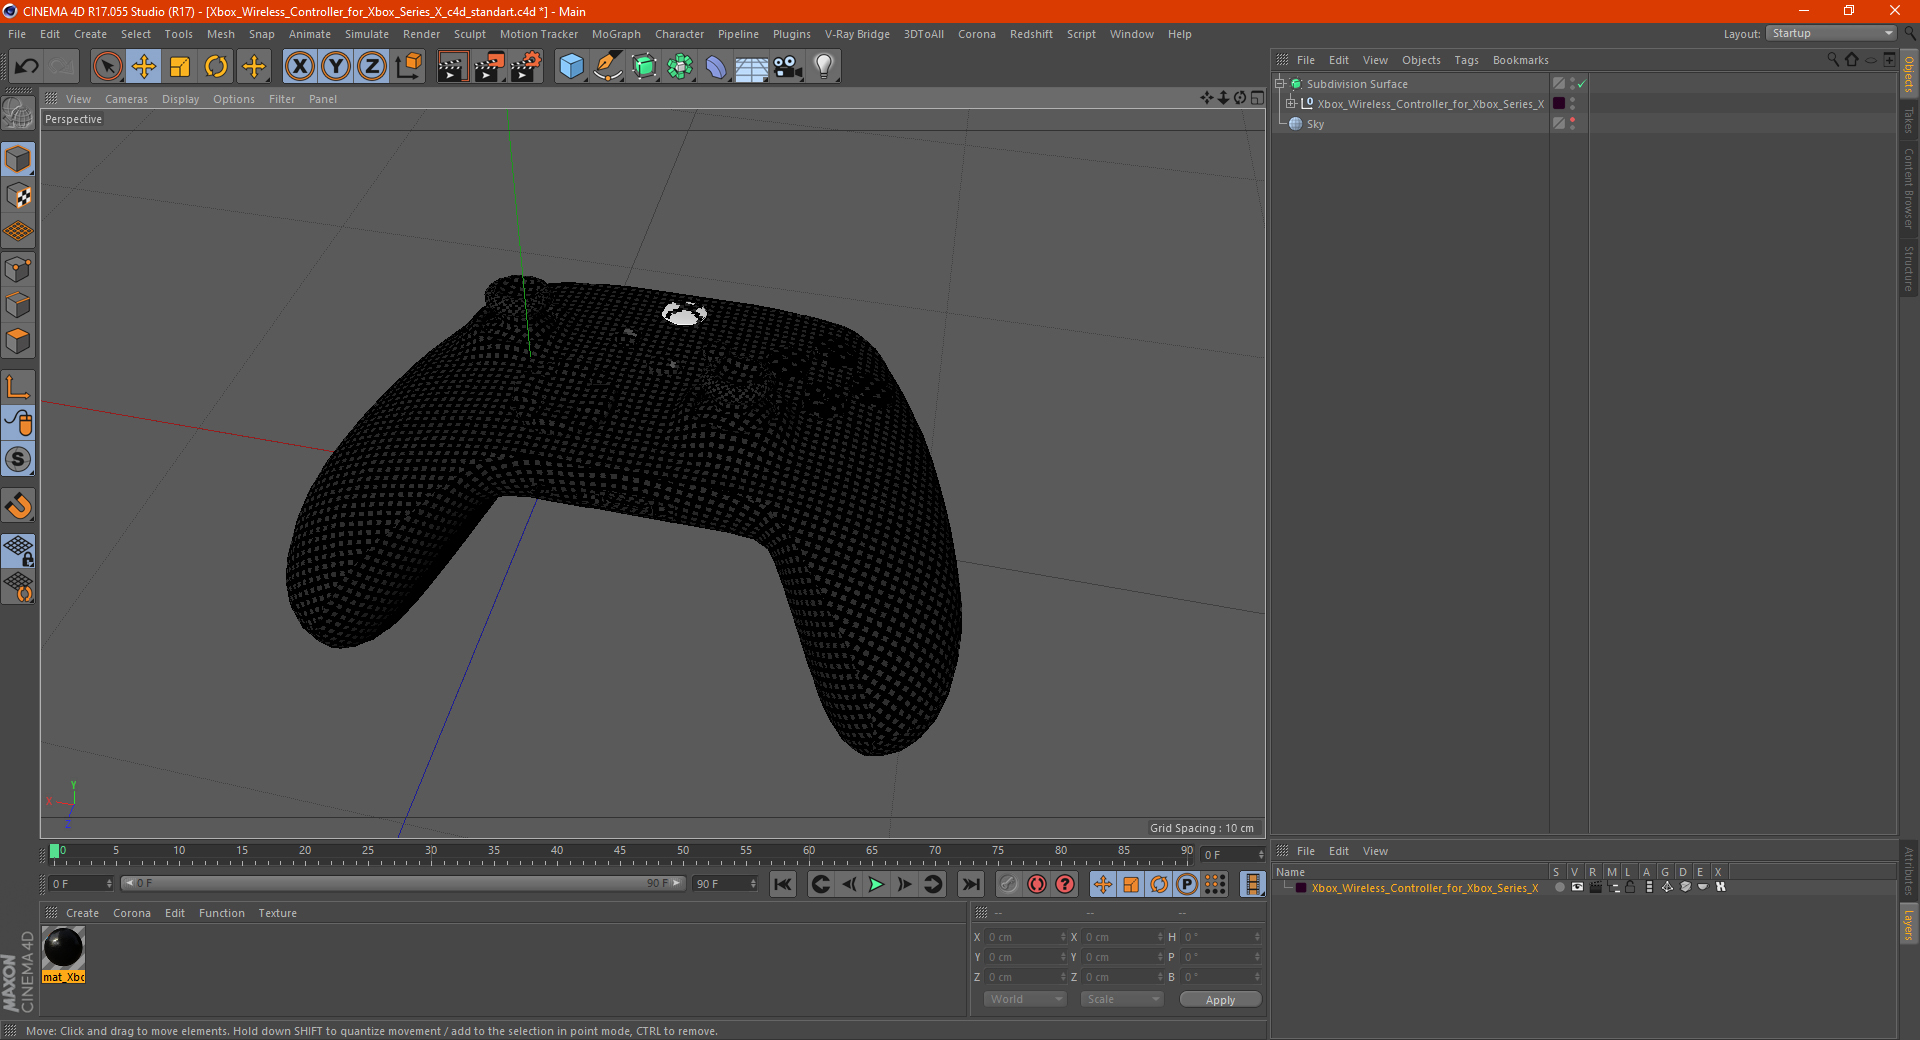Open the Content Browser side tab

click(1909, 188)
